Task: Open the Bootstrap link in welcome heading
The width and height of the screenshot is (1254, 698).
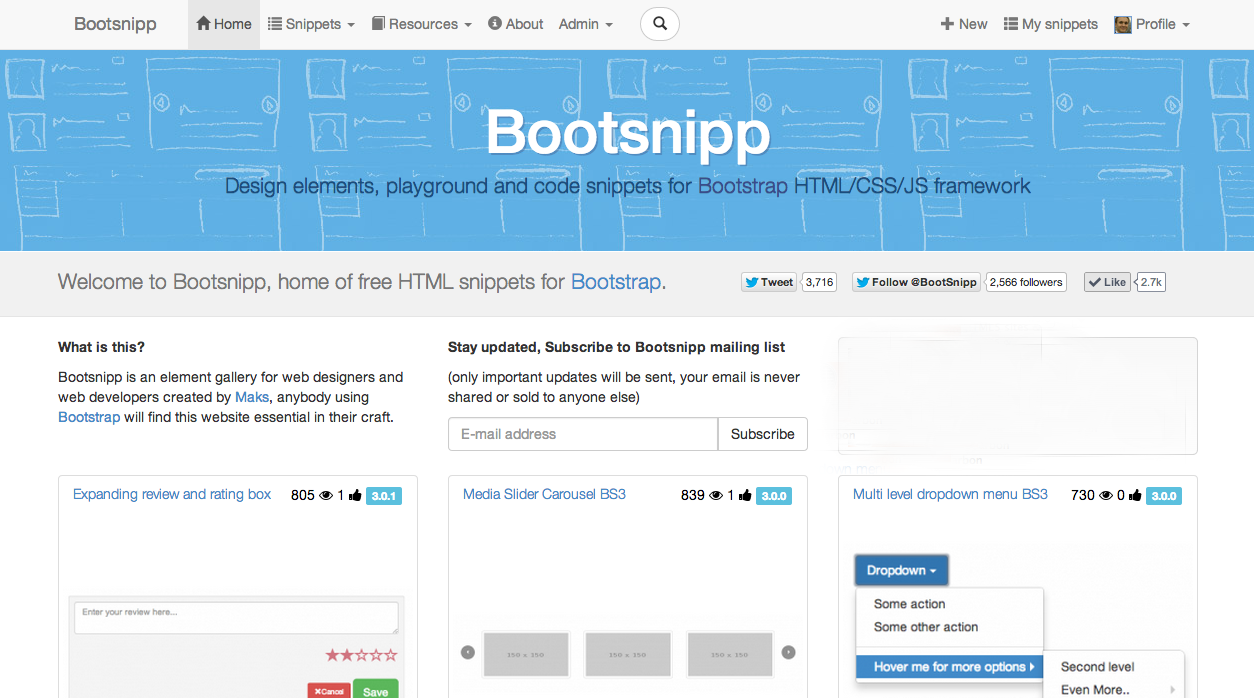Action: coord(616,282)
